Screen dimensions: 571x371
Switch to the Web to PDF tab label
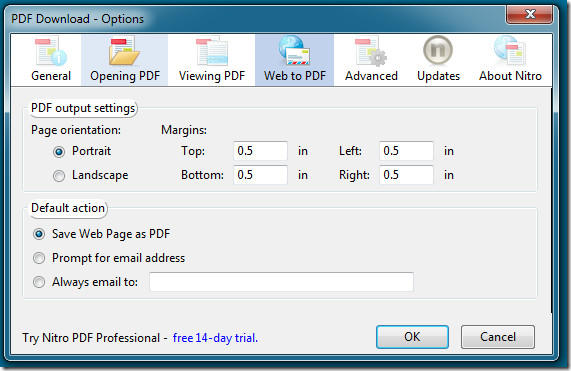click(x=295, y=76)
